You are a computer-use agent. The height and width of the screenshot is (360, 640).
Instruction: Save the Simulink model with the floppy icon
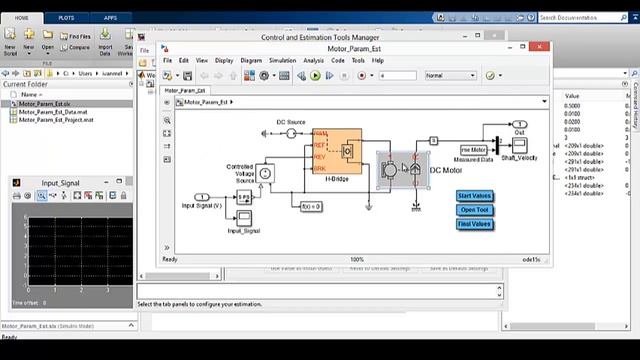(187, 76)
